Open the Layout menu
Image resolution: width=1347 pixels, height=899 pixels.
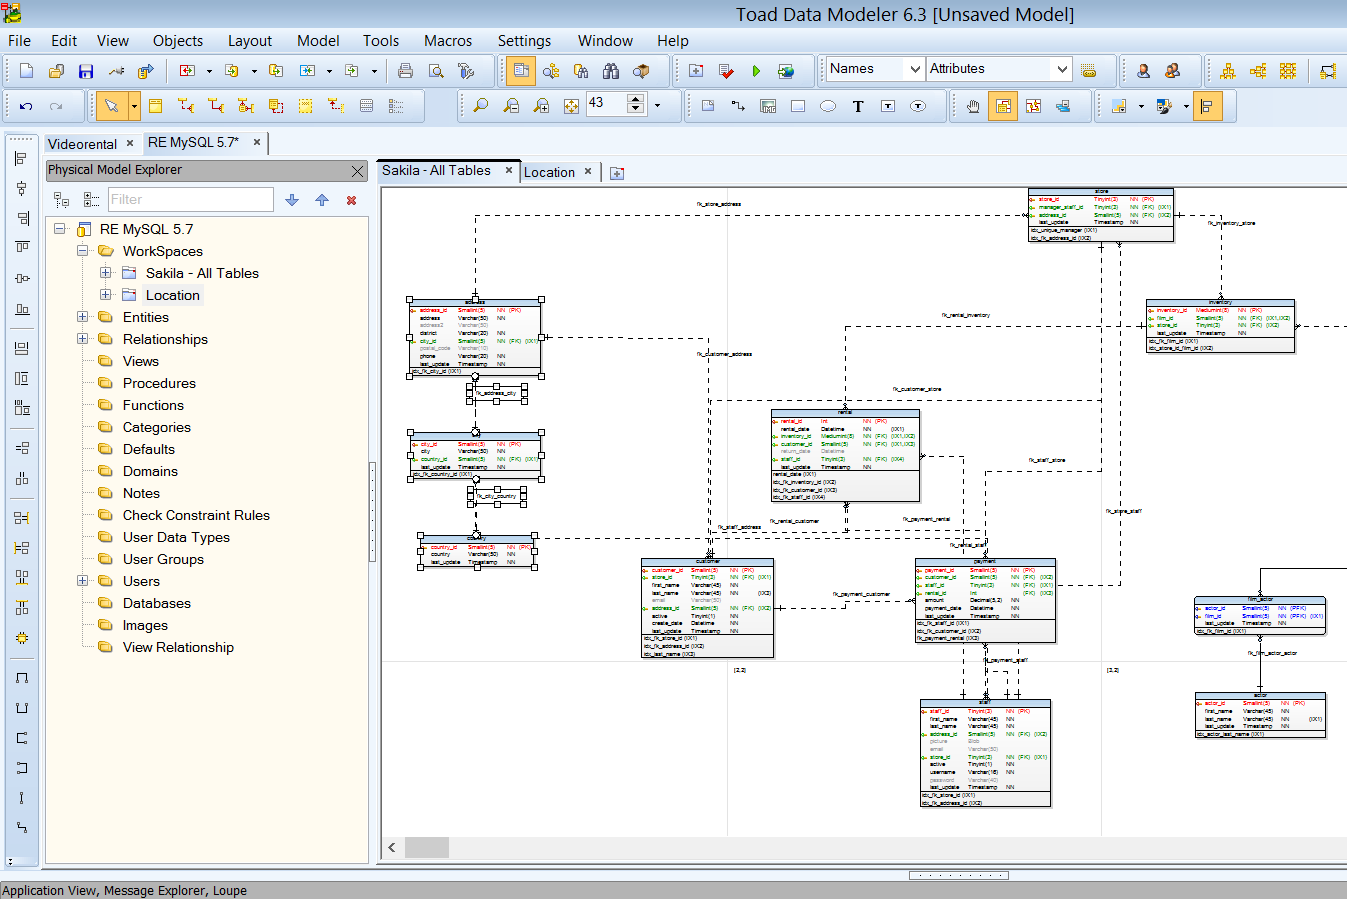pos(250,41)
